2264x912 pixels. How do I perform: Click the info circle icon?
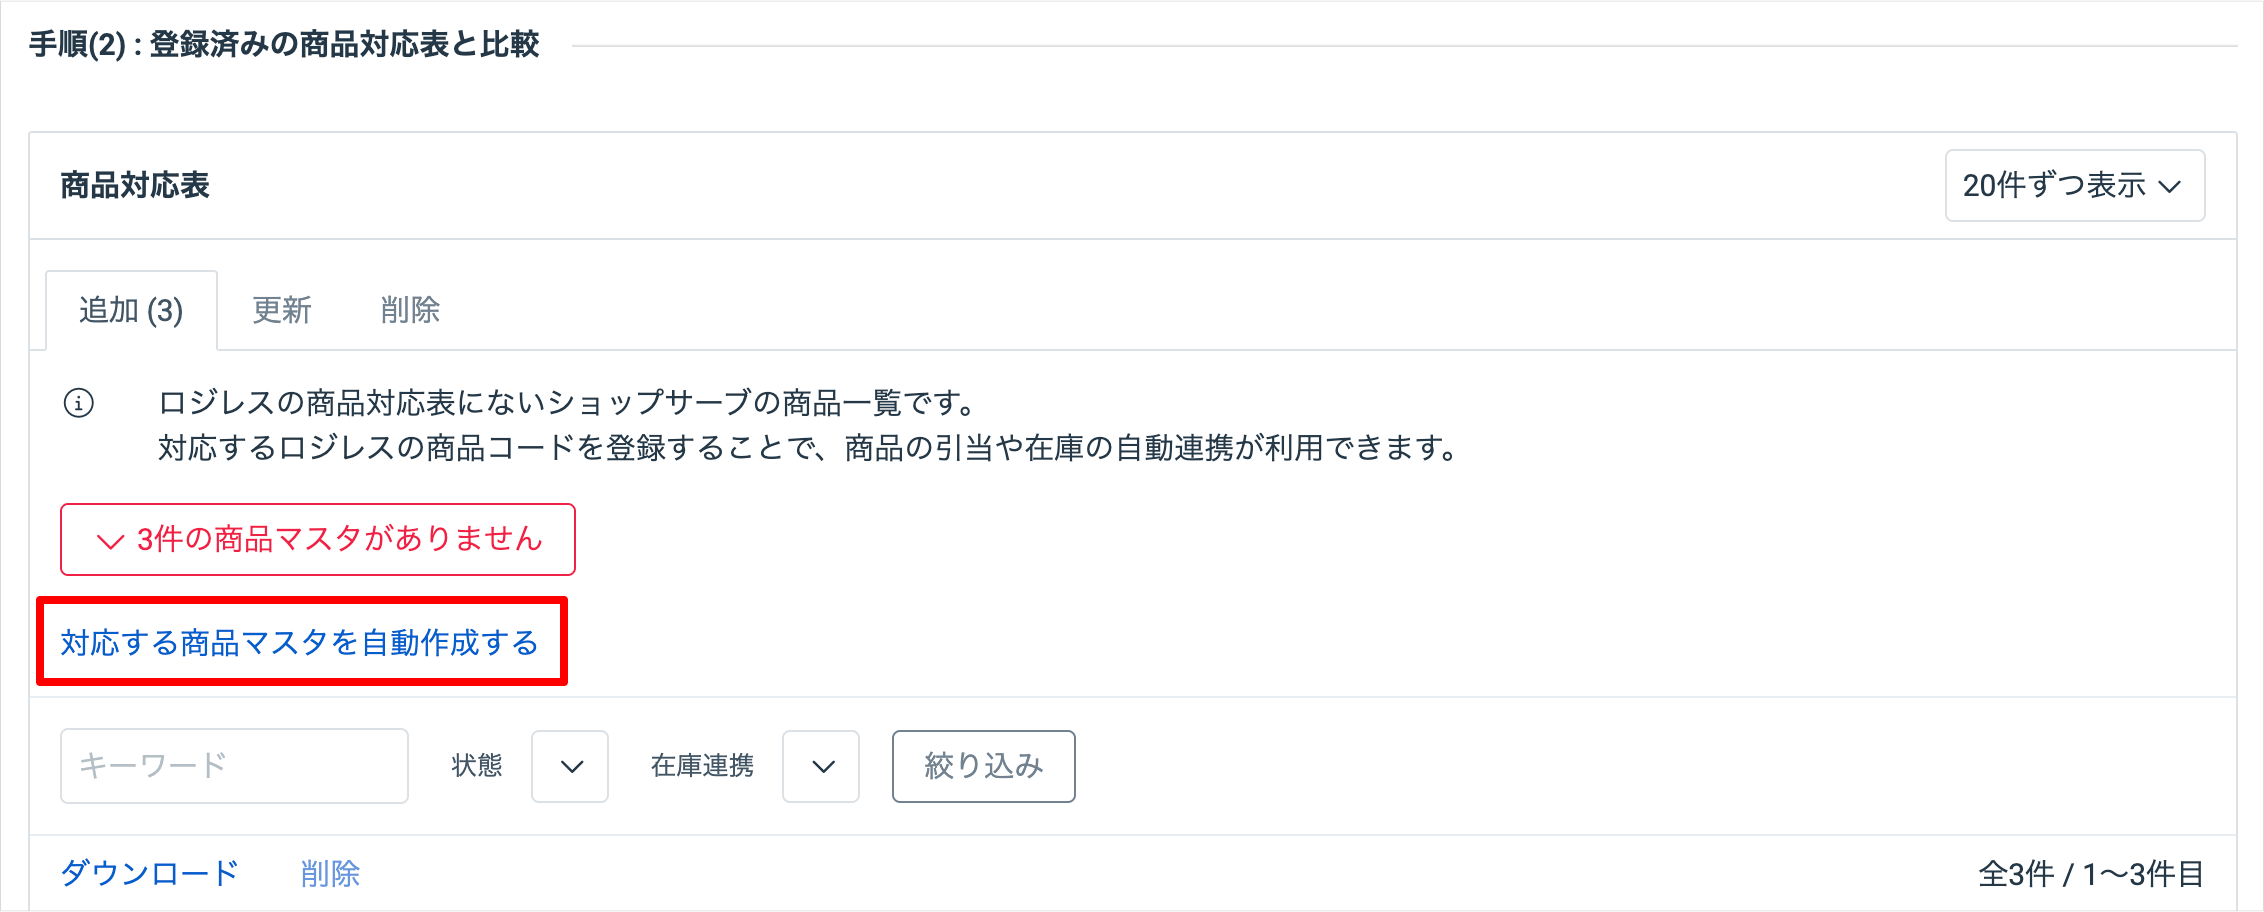(79, 403)
